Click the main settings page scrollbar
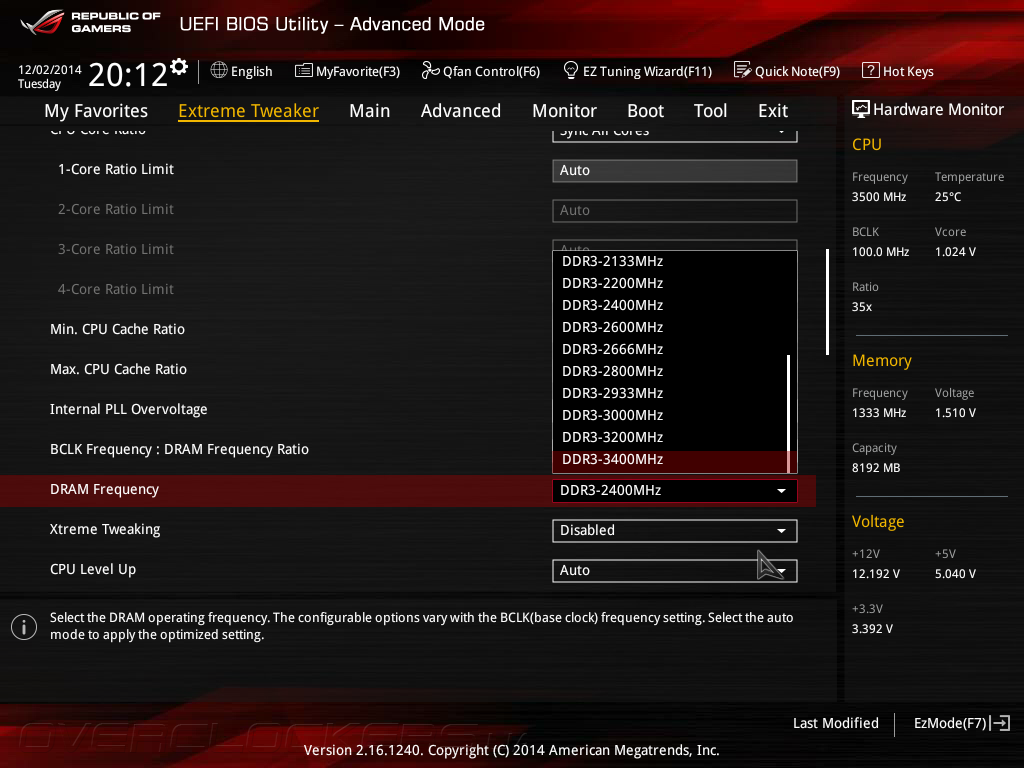This screenshot has width=1024, height=768. tap(827, 302)
